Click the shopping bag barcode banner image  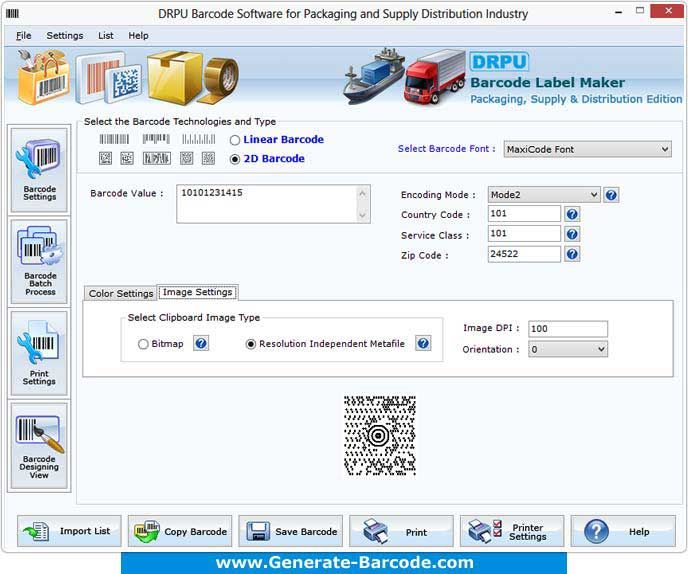tap(43, 77)
